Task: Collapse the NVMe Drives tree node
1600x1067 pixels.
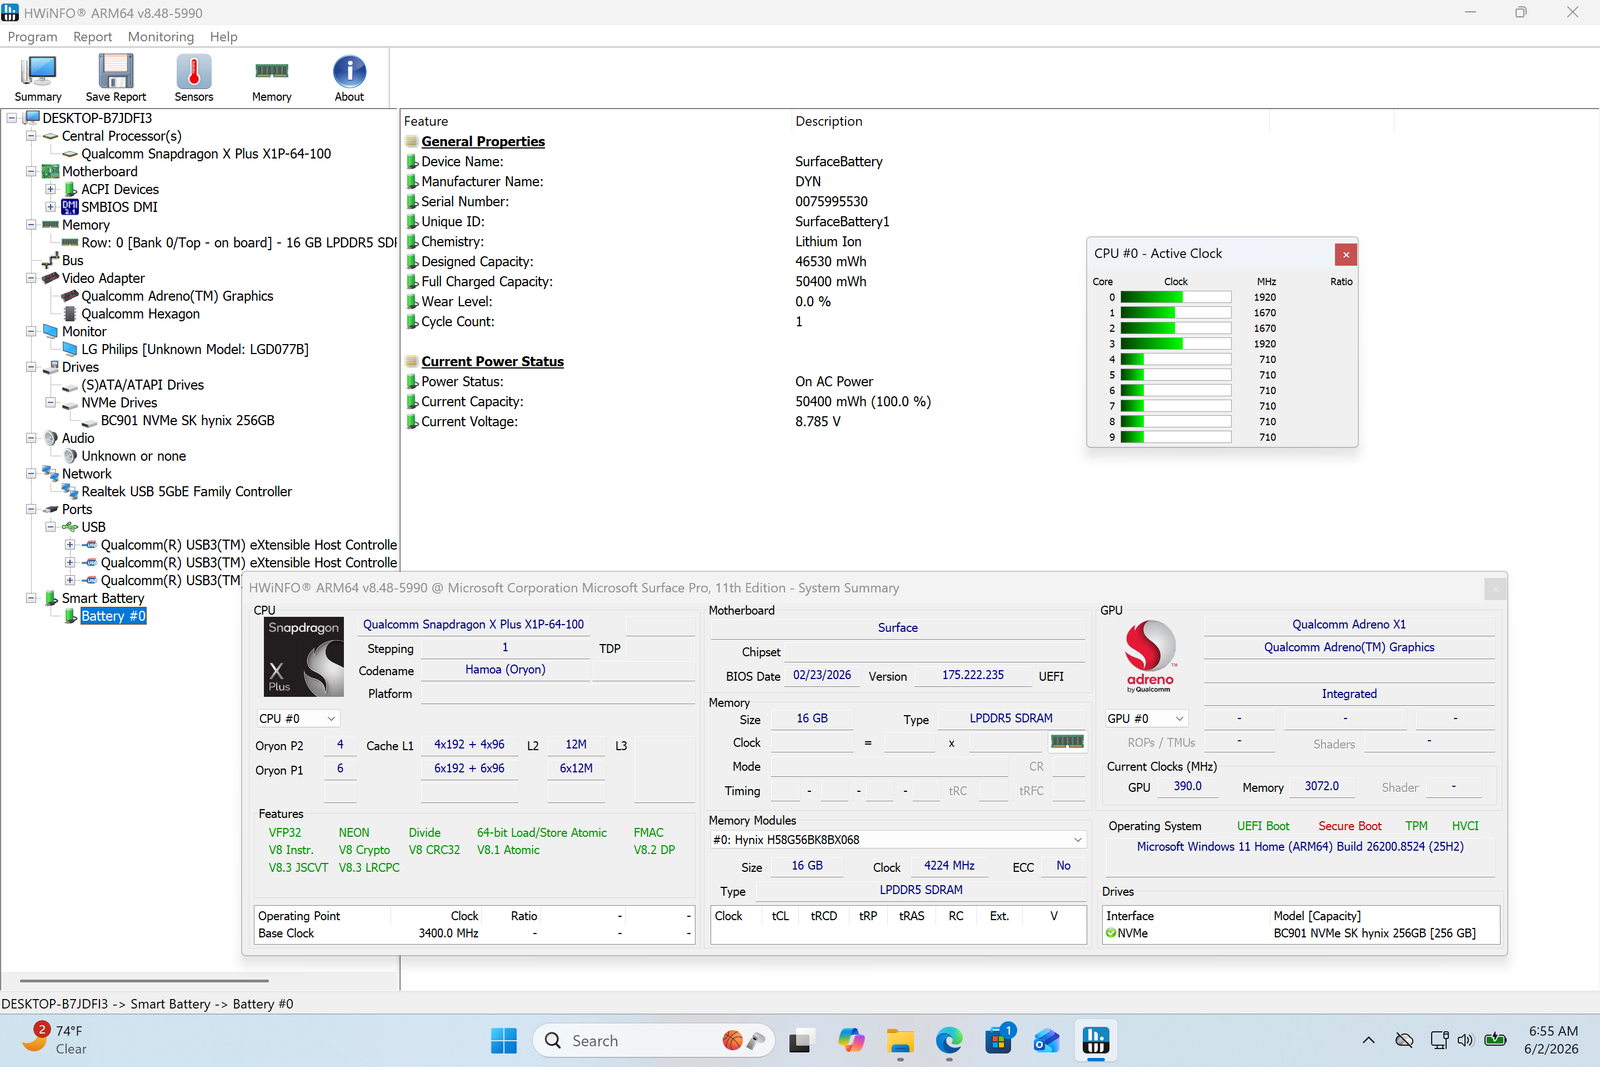Action: pos(51,403)
